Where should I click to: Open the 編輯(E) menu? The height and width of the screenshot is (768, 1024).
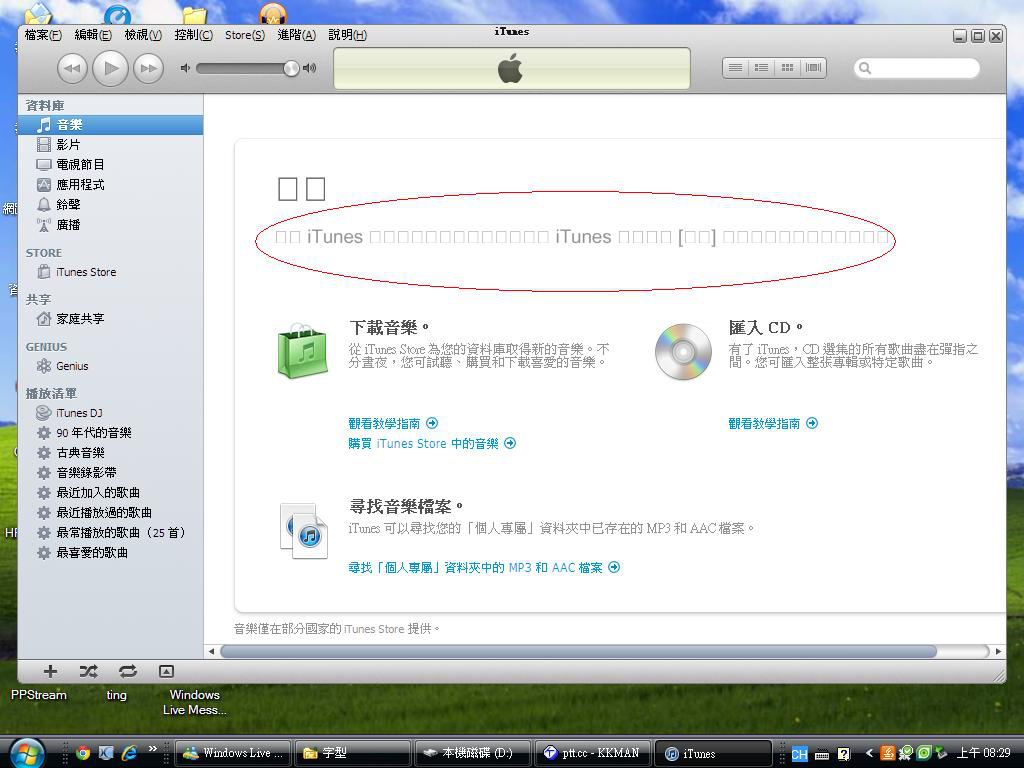coord(93,35)
